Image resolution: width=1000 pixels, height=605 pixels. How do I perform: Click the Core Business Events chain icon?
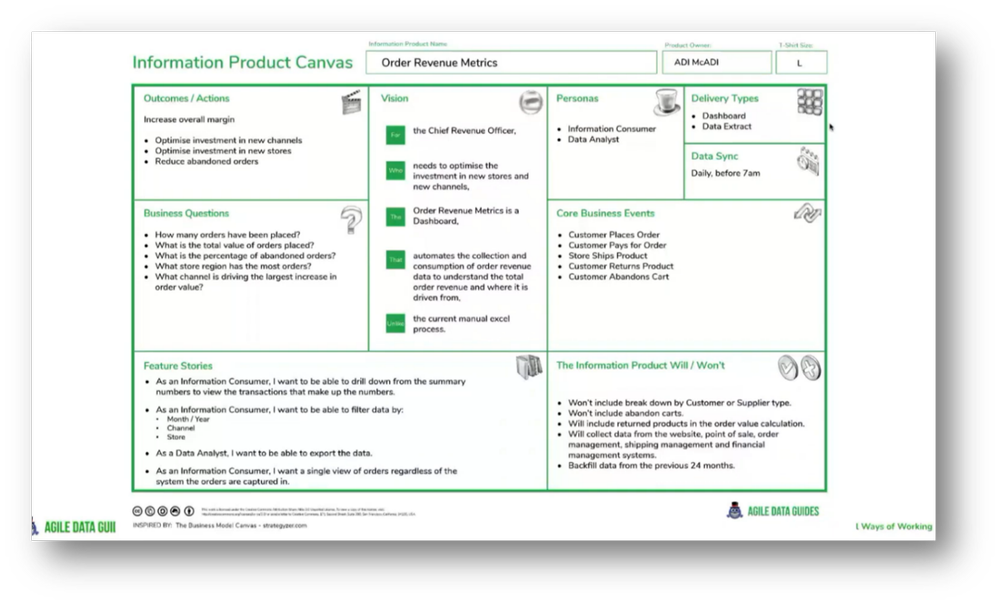coord(807,213)
